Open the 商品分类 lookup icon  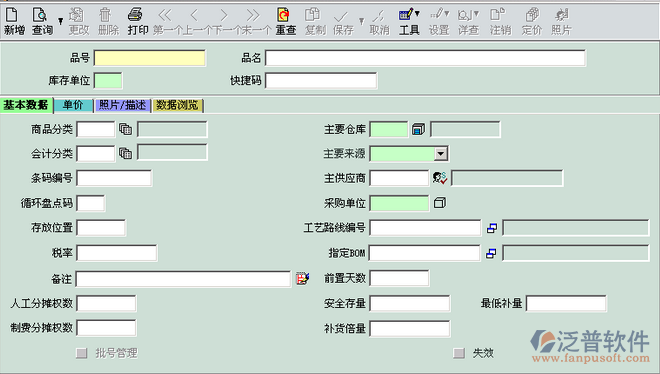125,130
